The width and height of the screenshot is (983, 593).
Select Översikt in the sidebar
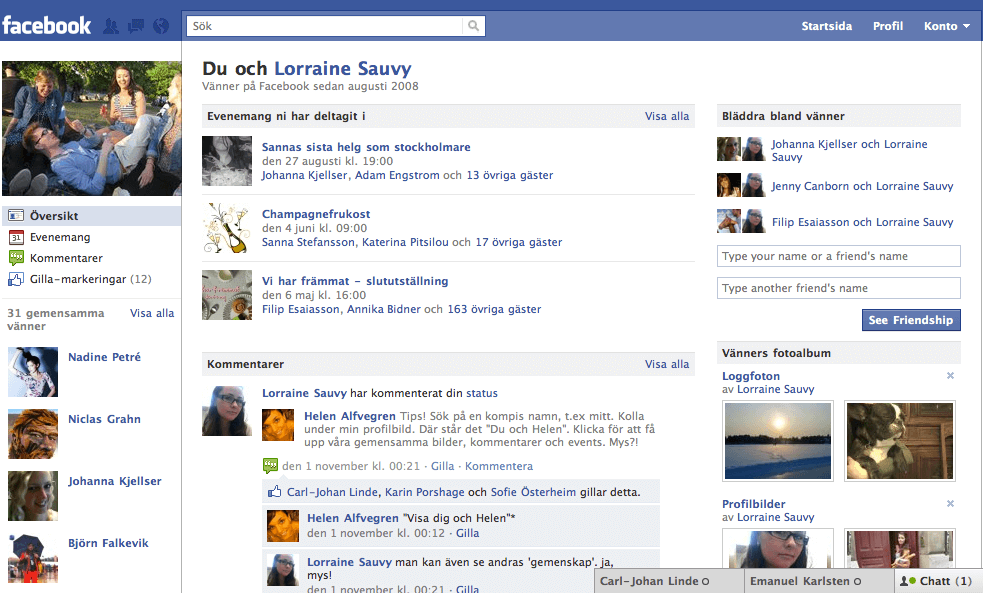(x=92, y=216)
